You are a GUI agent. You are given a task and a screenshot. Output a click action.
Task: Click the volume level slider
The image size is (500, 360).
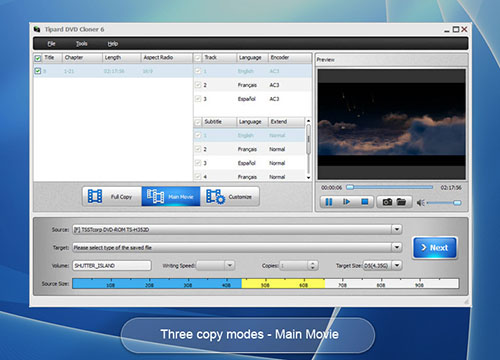point(444,203)
